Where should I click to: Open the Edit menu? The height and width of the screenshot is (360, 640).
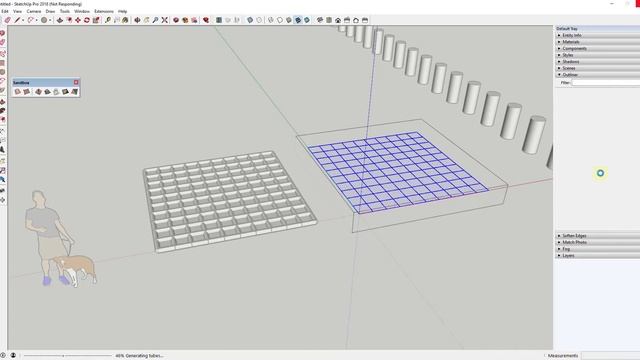click(x=5, y=11)
